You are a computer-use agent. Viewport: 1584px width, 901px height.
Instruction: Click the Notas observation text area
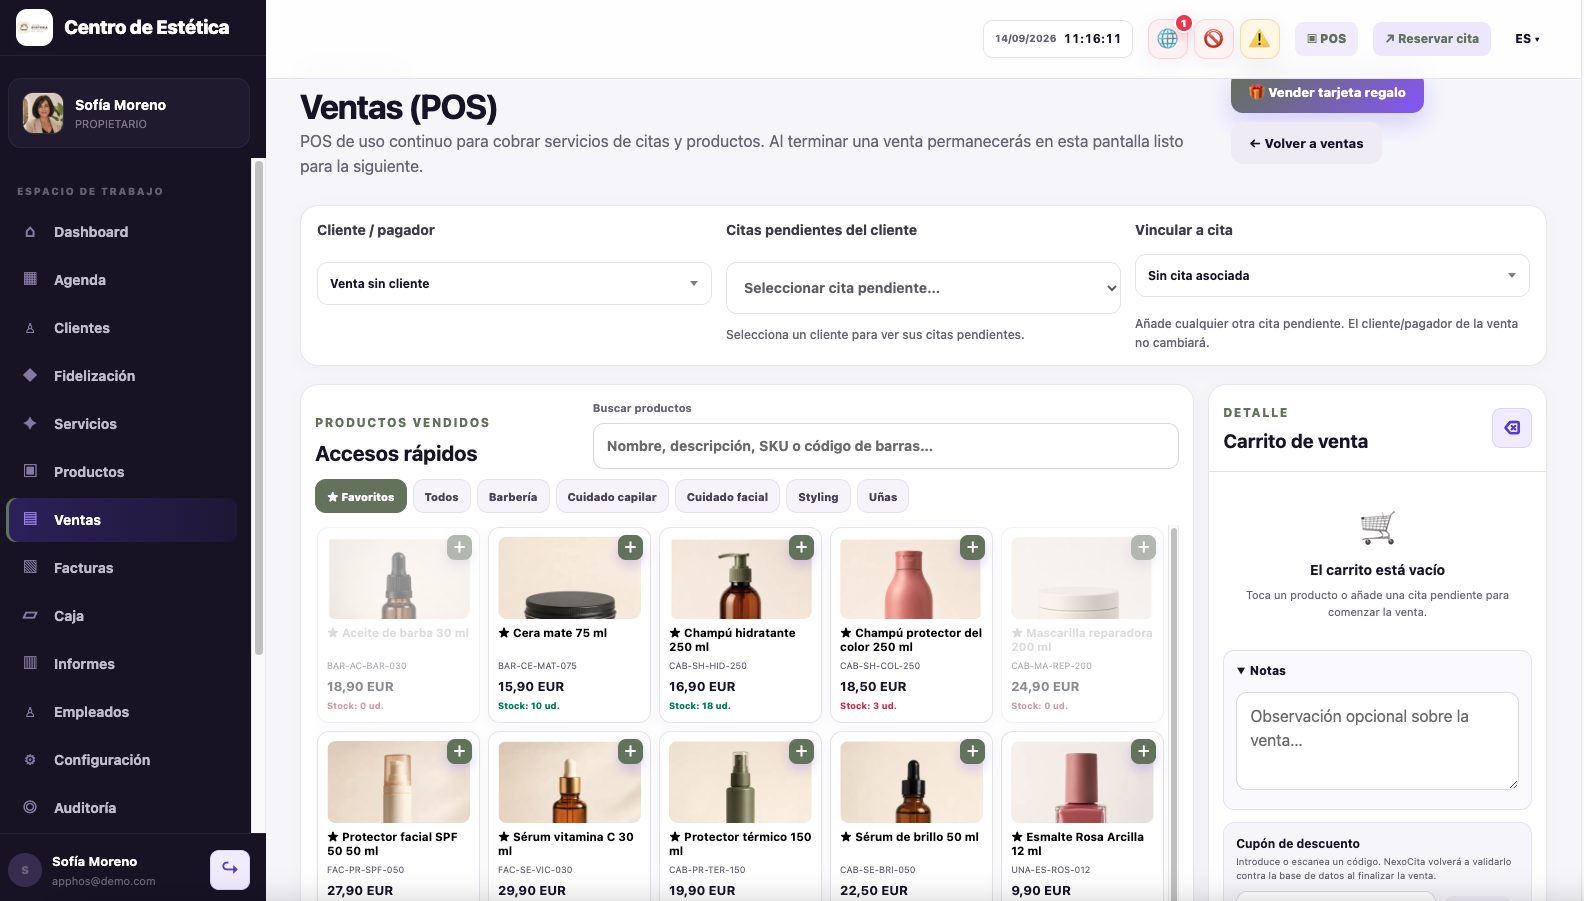click(1377, 741)
